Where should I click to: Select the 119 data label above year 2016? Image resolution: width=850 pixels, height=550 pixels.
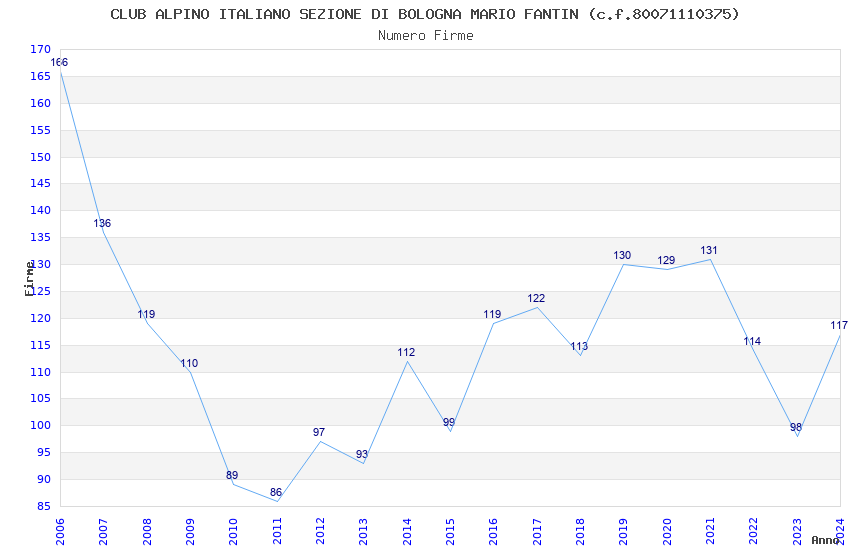click(492, 314)
